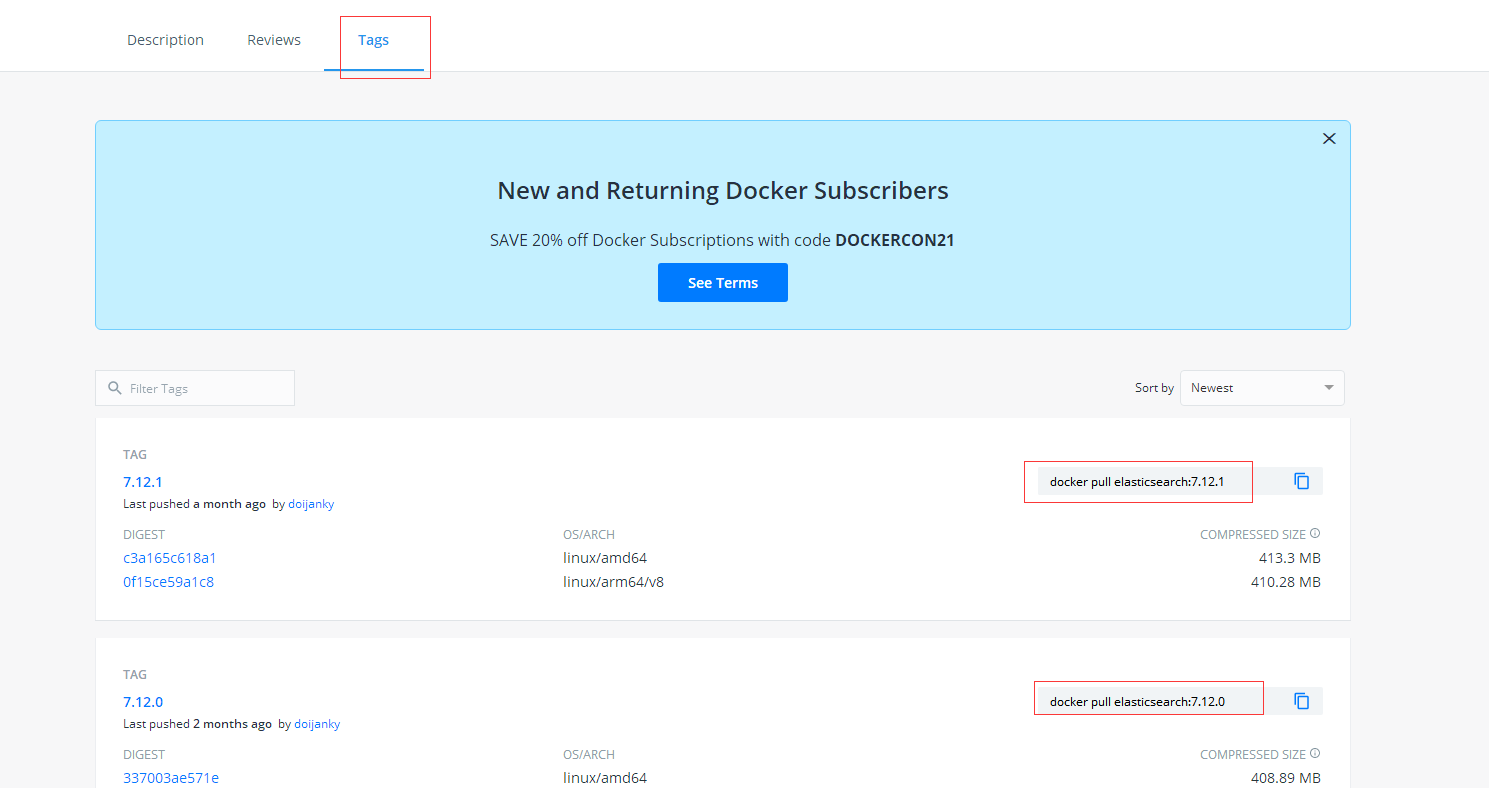1489x788 pixels.
Task: Open the Description tab
Action: [x=165, y=40]
